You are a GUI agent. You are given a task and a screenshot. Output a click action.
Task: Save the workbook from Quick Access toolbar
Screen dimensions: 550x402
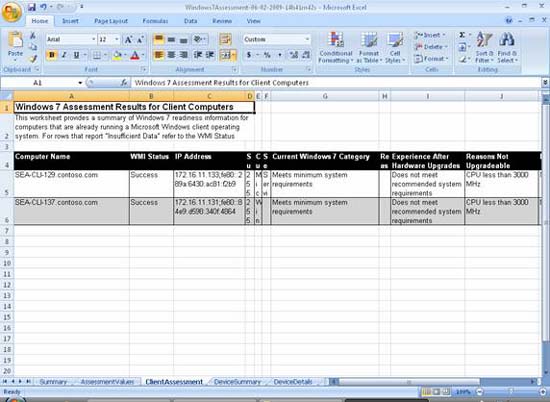pyautogui.click(x=32, y=7)
